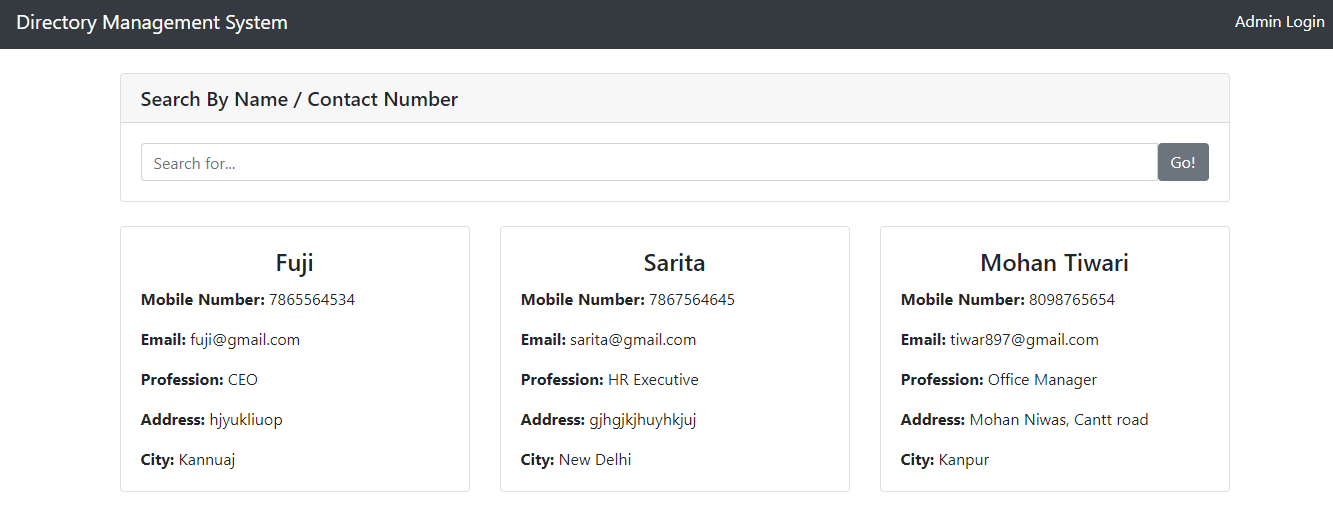
Task: Click Mohan Tiwari's mobile number 8098765654
Action: click(x=1072, y=300)
